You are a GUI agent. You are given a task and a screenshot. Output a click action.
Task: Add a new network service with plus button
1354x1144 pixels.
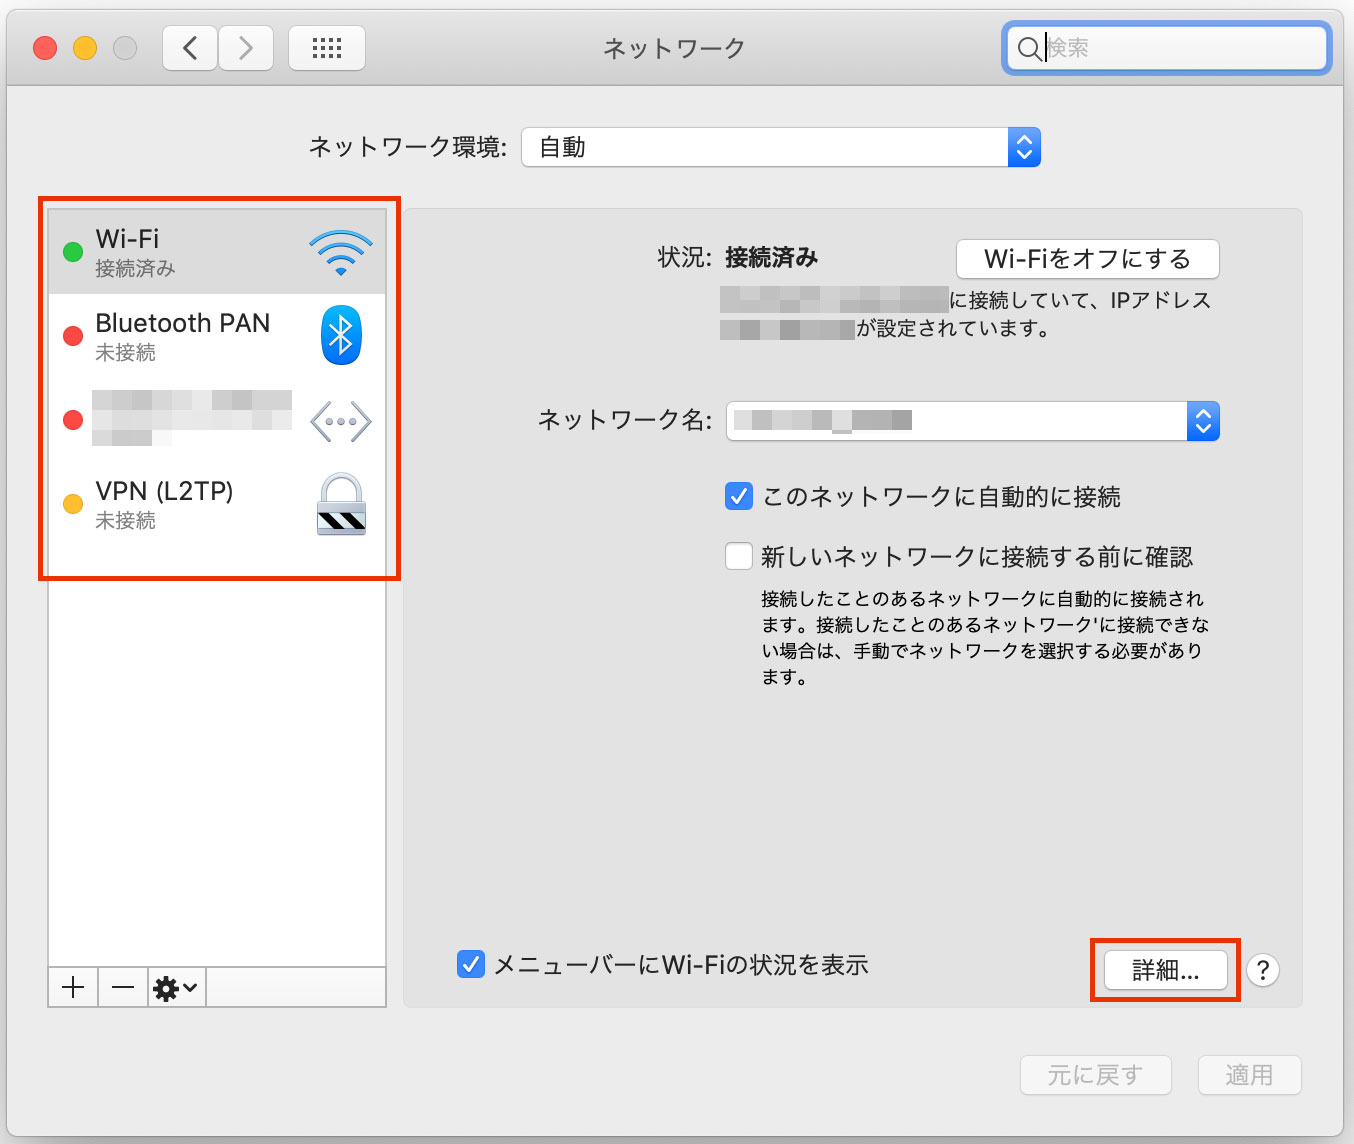73,988
